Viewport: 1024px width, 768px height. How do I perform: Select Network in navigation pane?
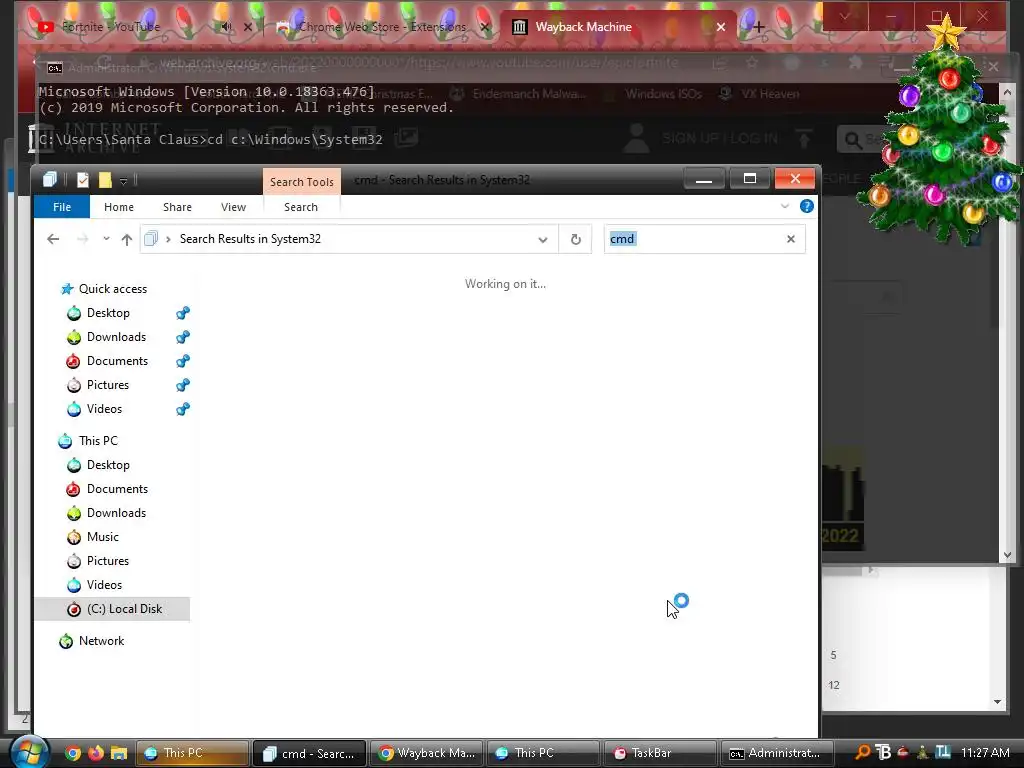tap(101, 641)
